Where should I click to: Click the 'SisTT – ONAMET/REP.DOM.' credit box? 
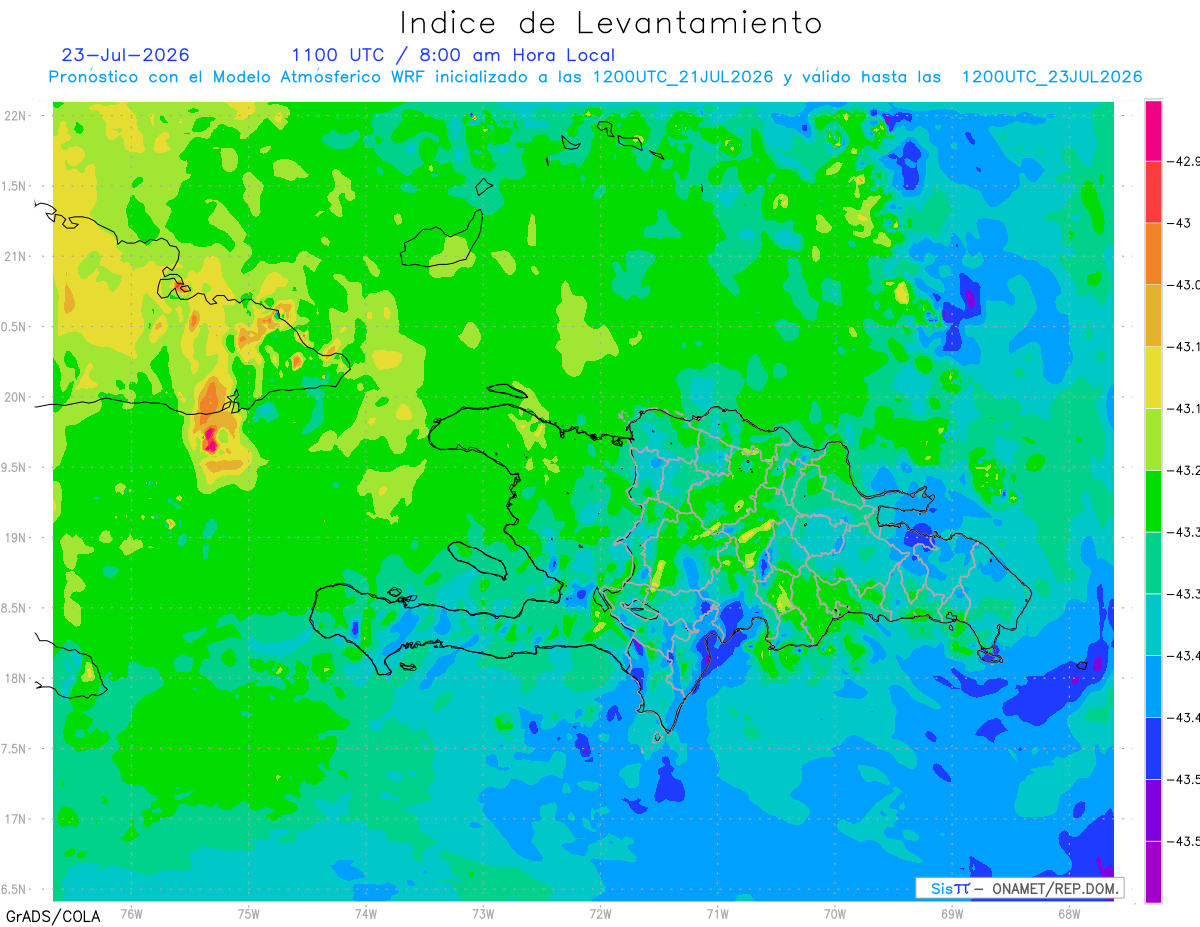click(x=1019, y=888)
